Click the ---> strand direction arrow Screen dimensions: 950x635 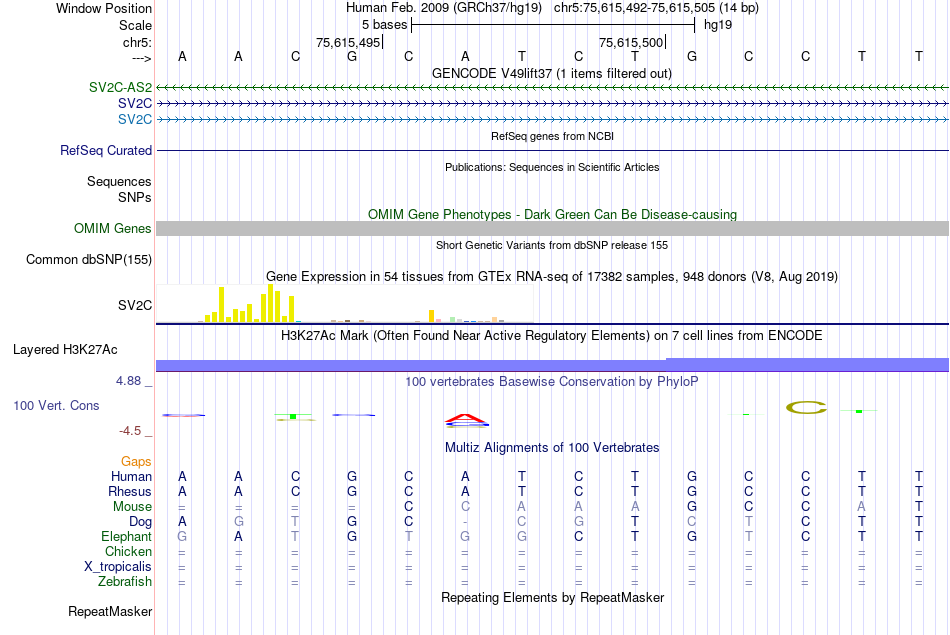click(141, 58)
